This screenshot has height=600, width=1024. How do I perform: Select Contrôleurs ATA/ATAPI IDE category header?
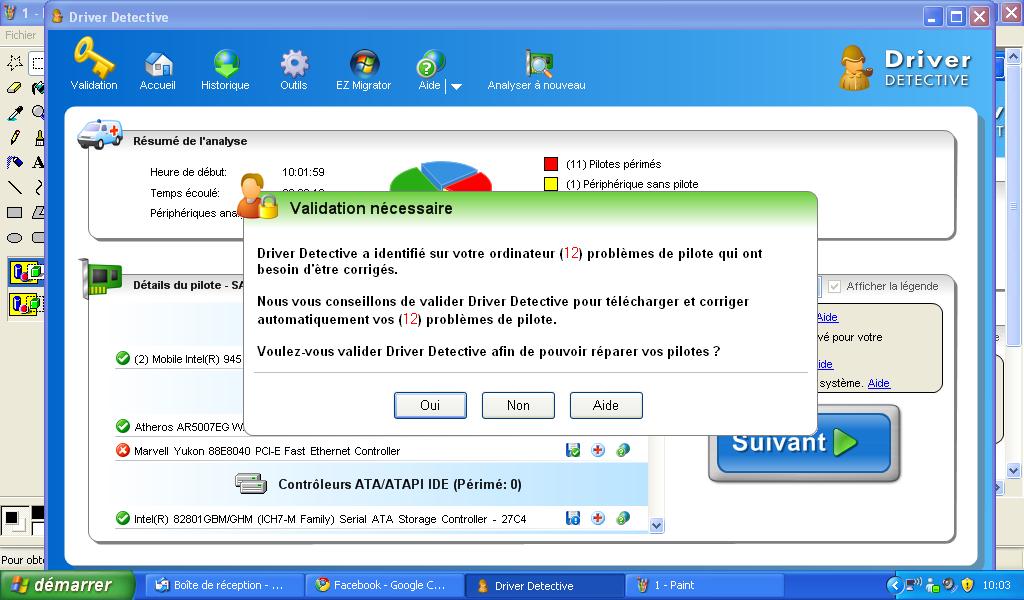381,484
